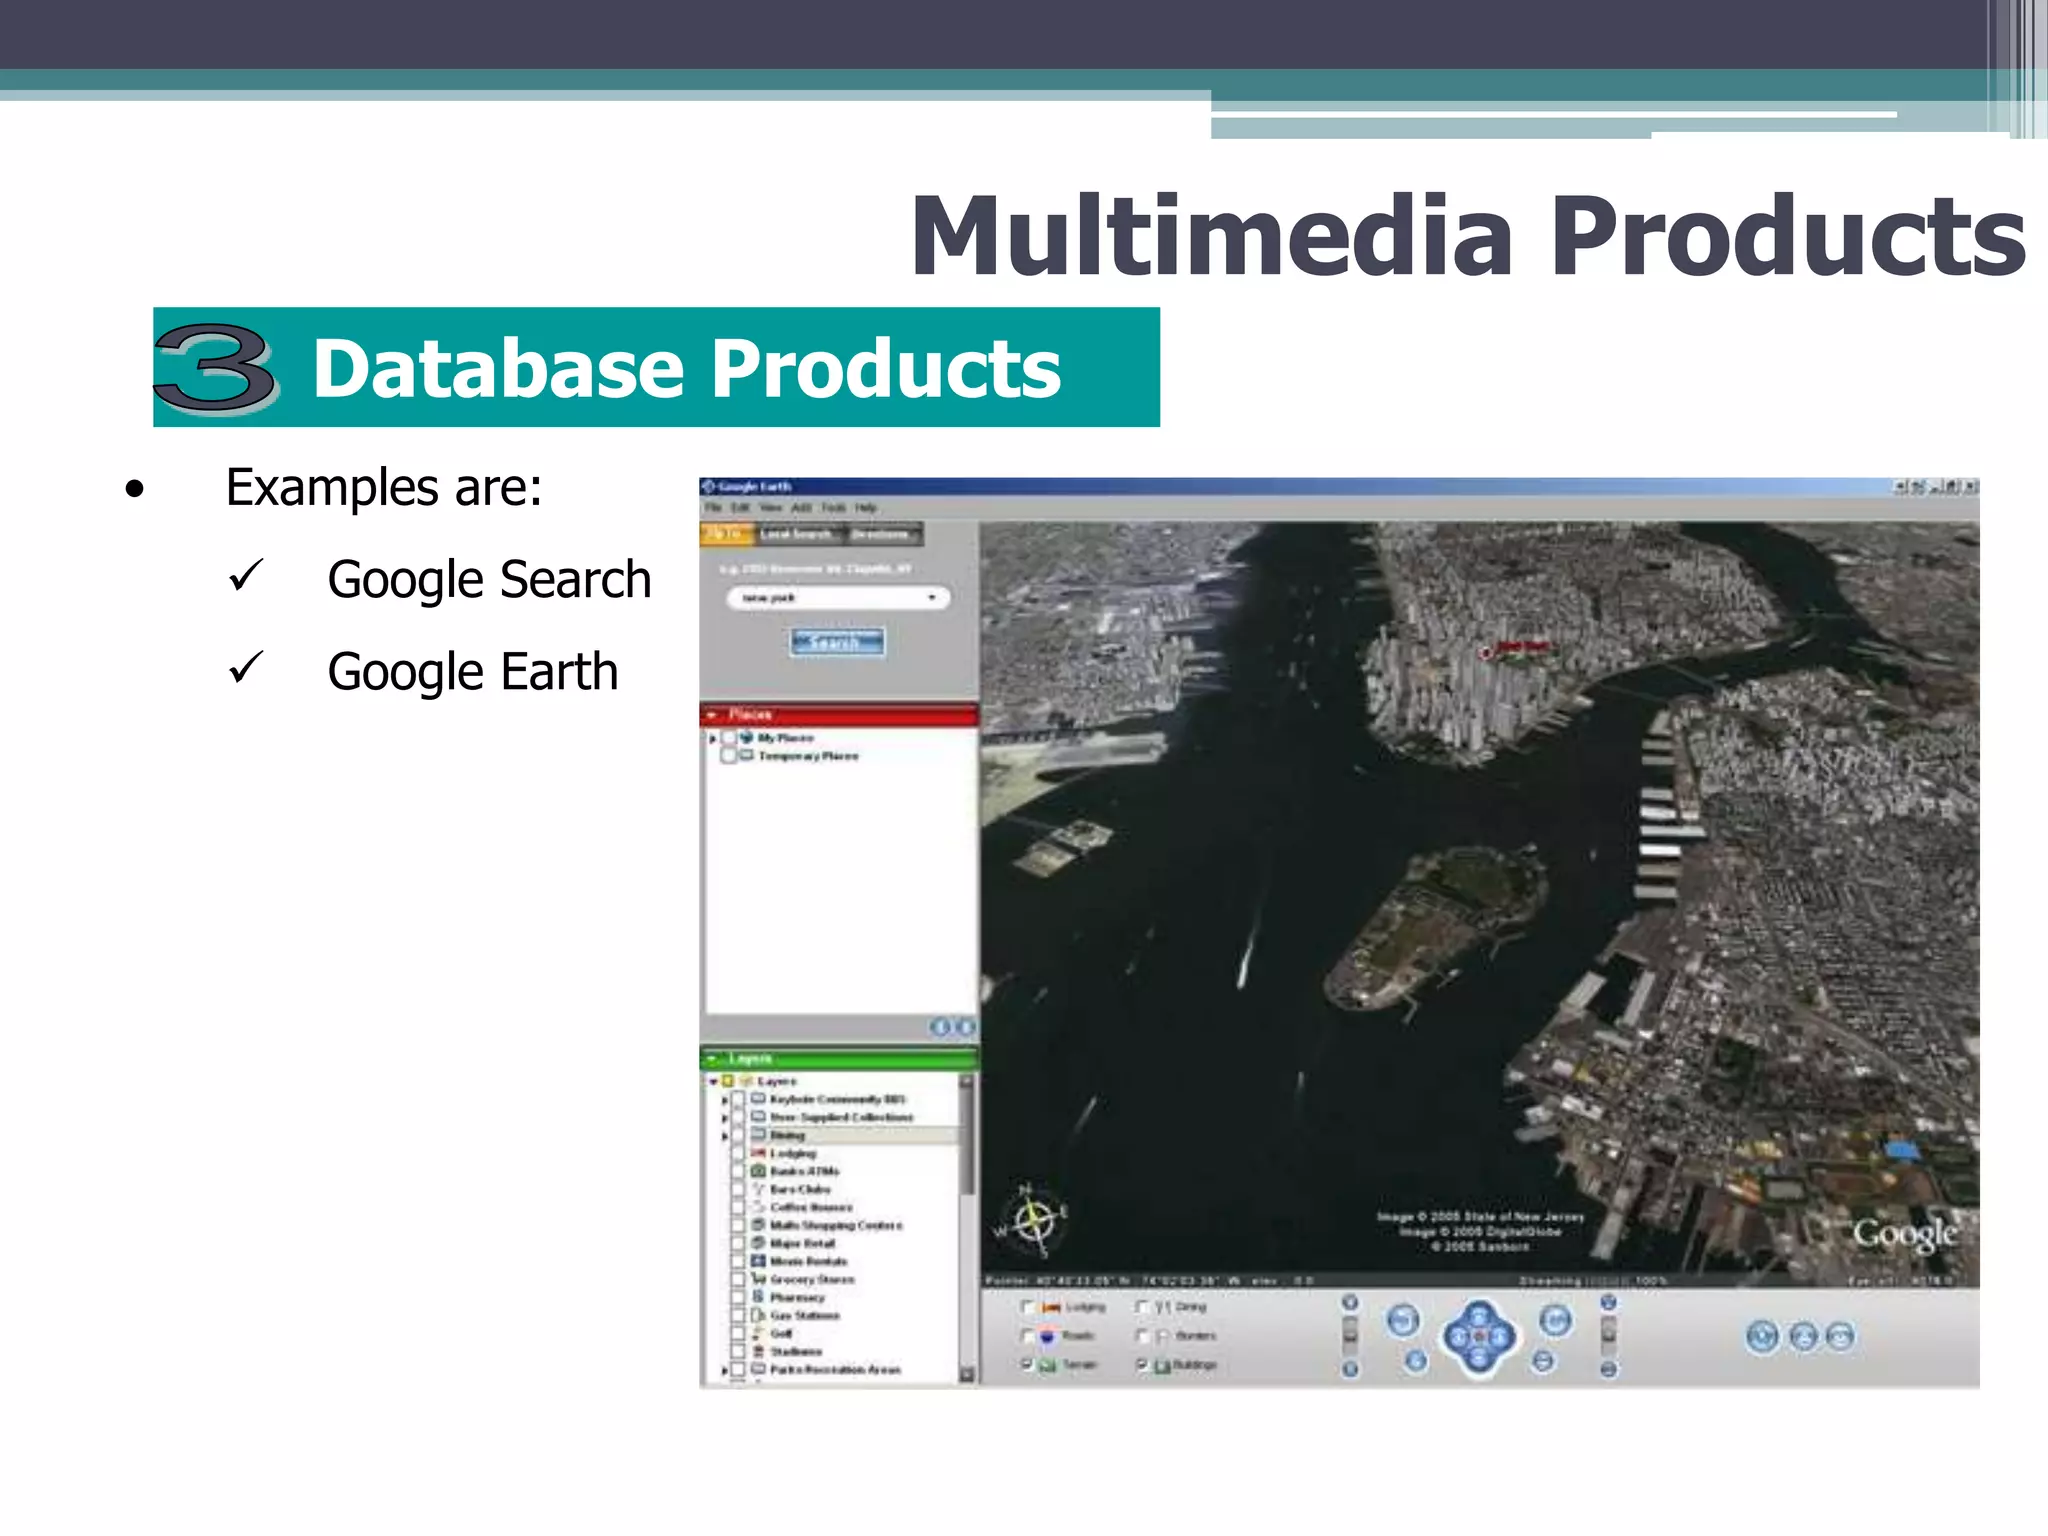The height and width of the screenshot is (1536, 2048).
Task: Expand the Keyhole Community BBS node
Action: pos(726,1099)
